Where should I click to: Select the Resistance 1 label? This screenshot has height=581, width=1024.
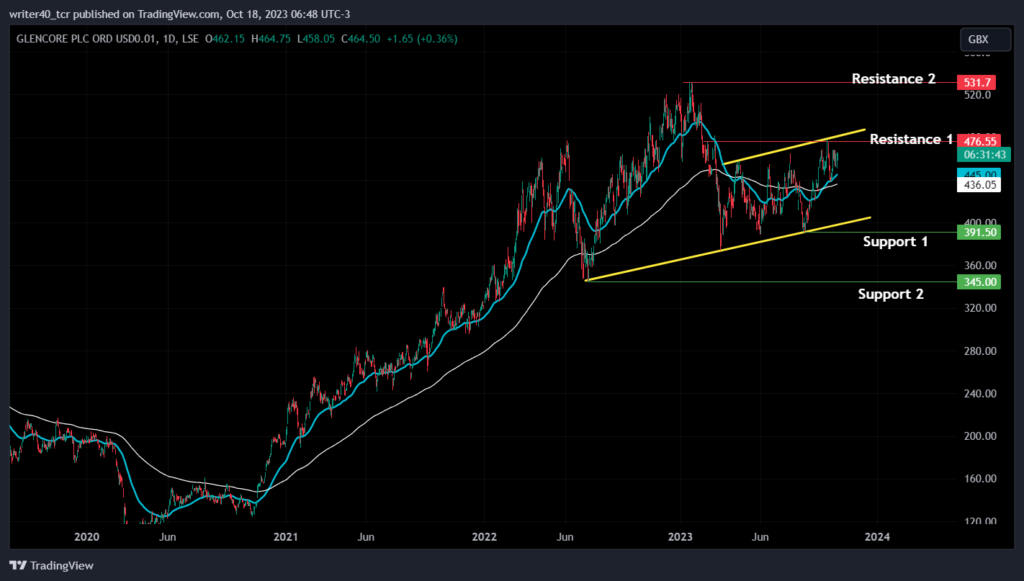(x=911, y=139)
